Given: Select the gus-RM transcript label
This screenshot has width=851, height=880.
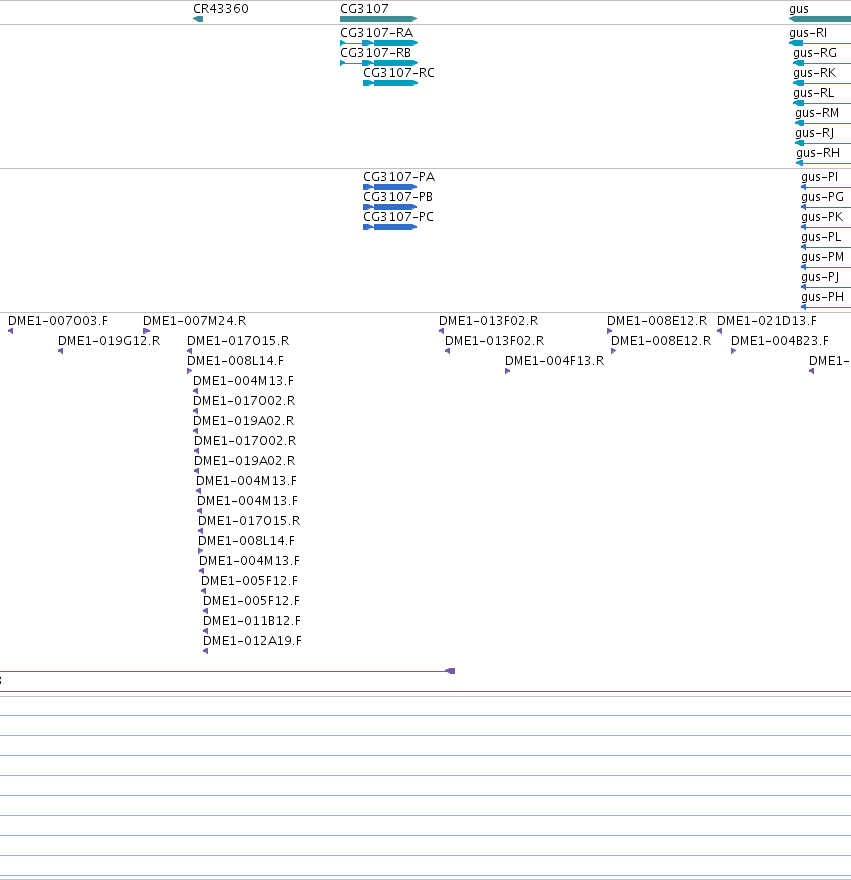Looking at the screenshot, I should click(x=817, y=113).
